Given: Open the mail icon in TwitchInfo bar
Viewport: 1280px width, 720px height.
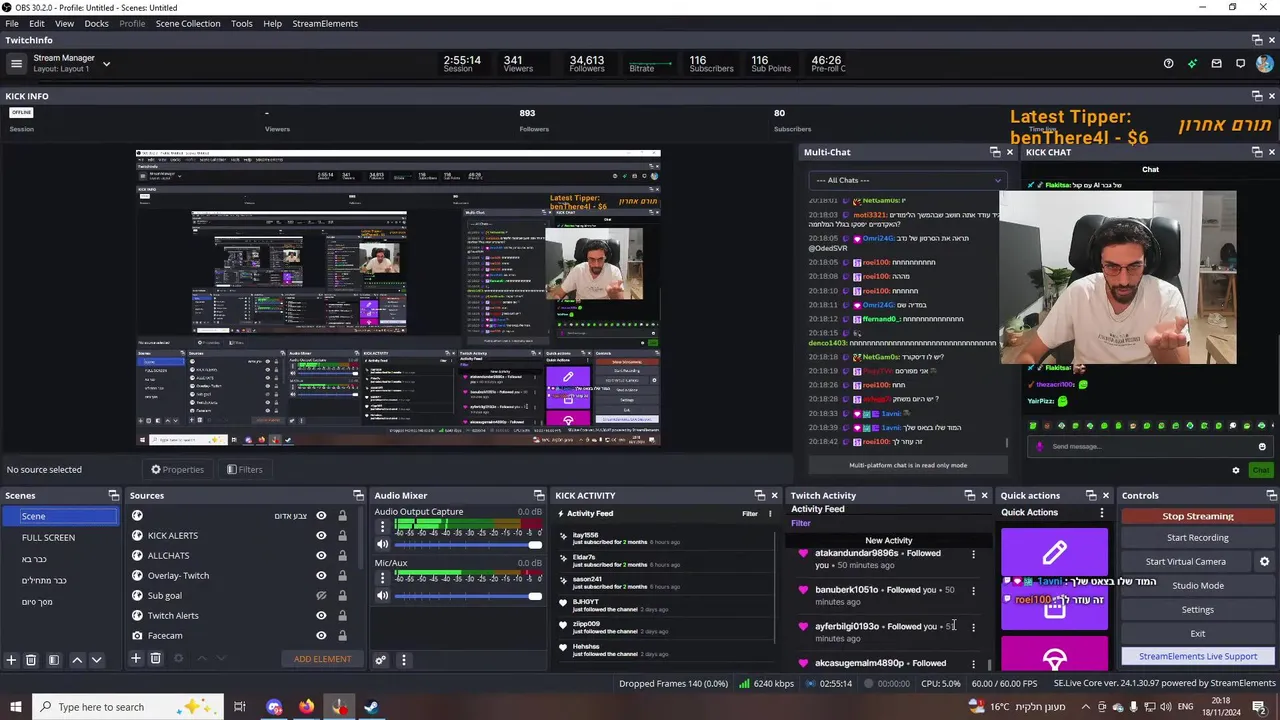Looking at the screenshot, I should [x=1216, y=64].
